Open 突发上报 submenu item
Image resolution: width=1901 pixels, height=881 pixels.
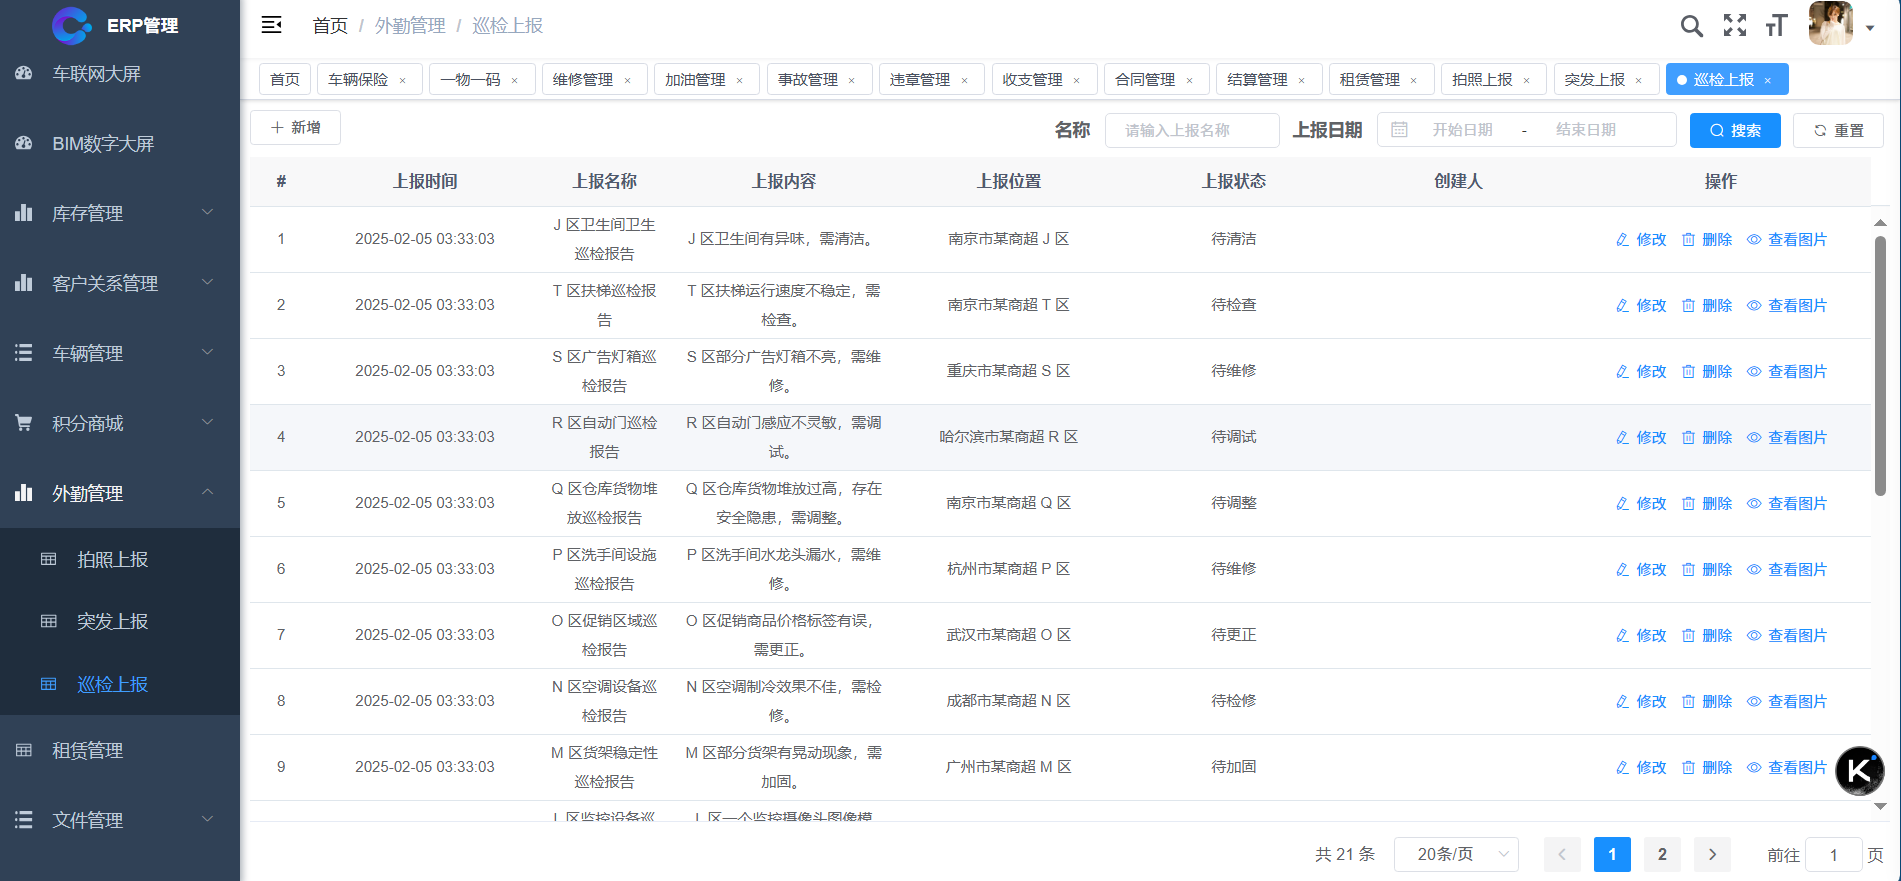pos(120,622)
